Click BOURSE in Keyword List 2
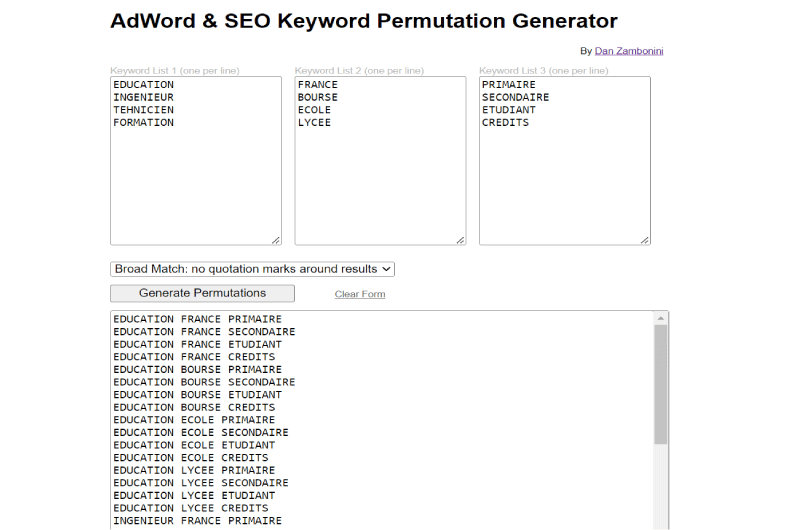This screenshot has width=800, height=530. point(317,97)
